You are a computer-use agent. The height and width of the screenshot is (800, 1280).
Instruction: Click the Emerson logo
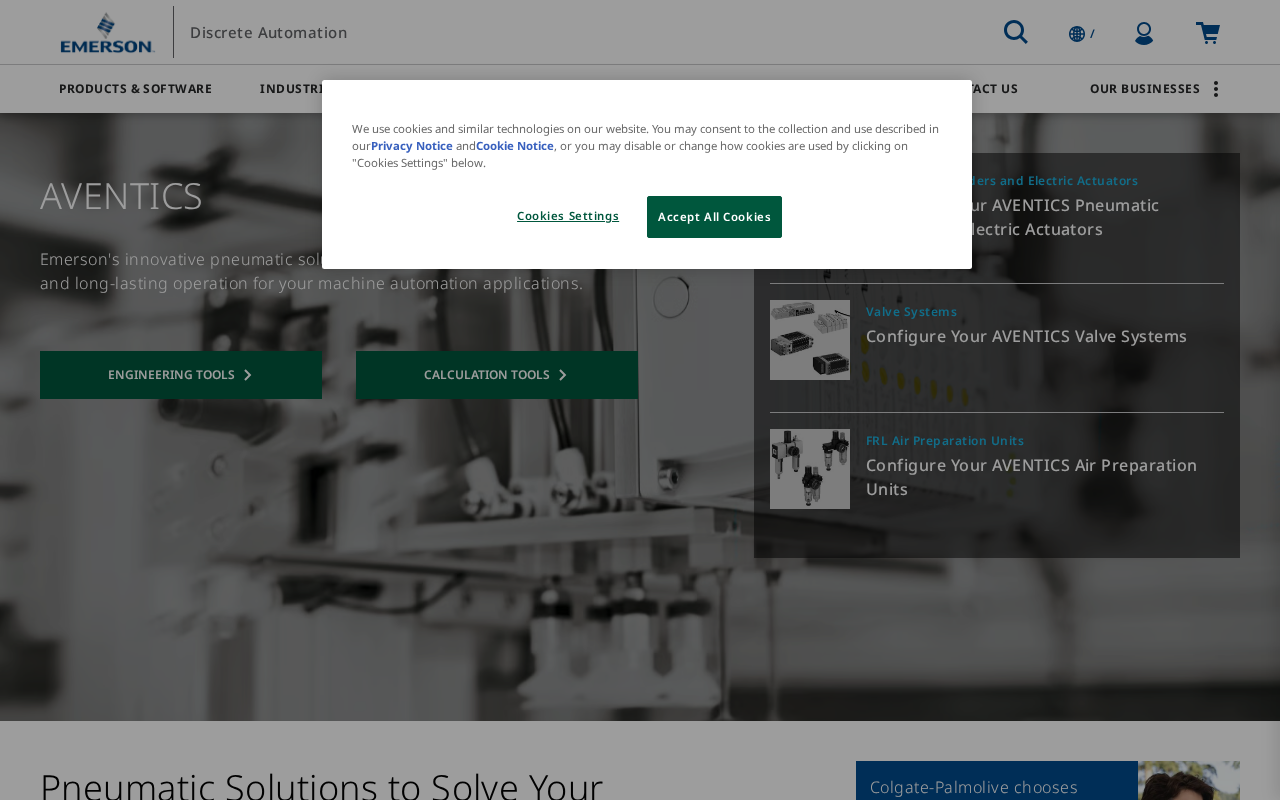pos(107,32)
